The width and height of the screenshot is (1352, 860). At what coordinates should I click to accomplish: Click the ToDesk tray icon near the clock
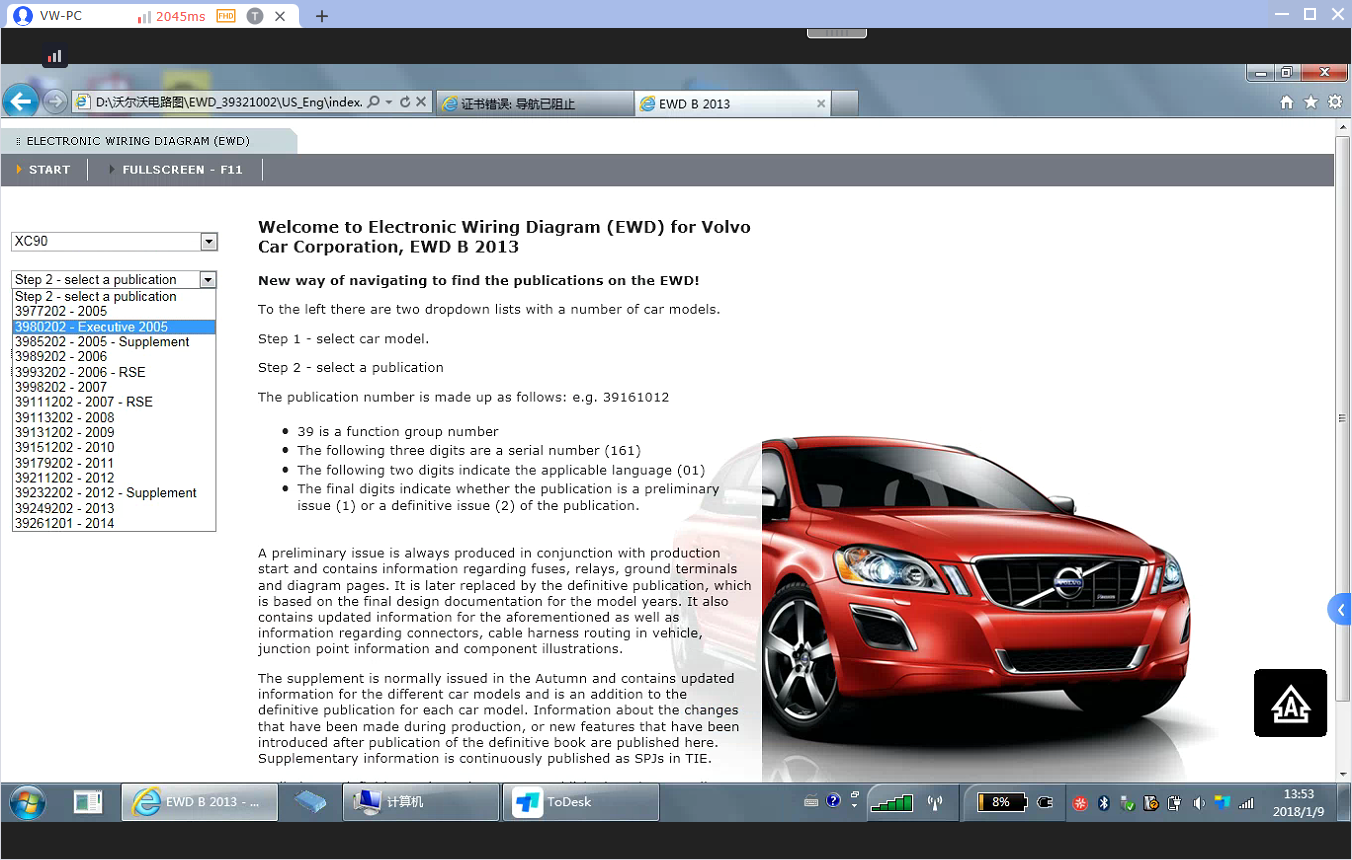point(1221,802)
